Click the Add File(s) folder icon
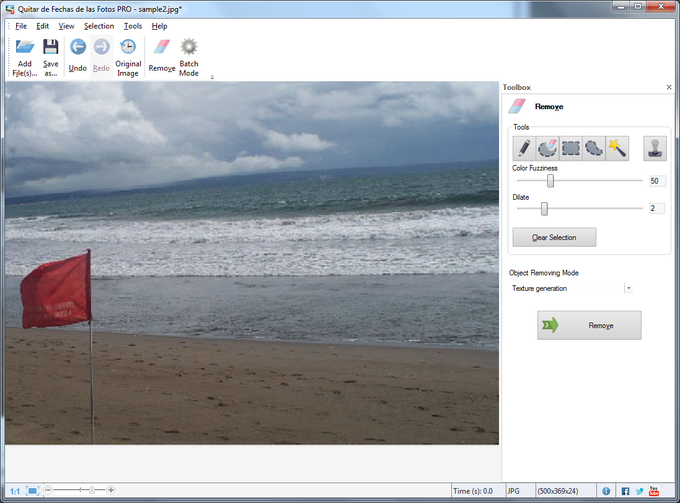The height and width of the screenshot is (503, 680). (x=24, y=47)
